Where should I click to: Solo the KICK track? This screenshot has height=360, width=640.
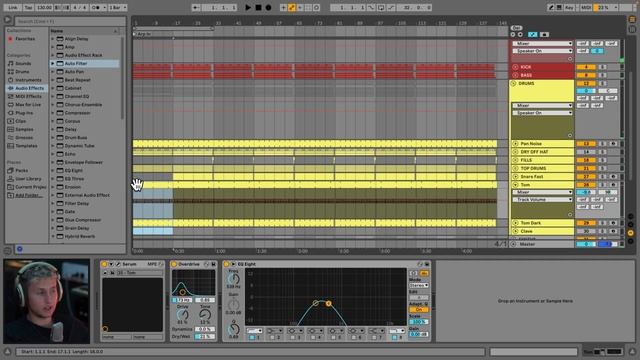coord(602,67)
